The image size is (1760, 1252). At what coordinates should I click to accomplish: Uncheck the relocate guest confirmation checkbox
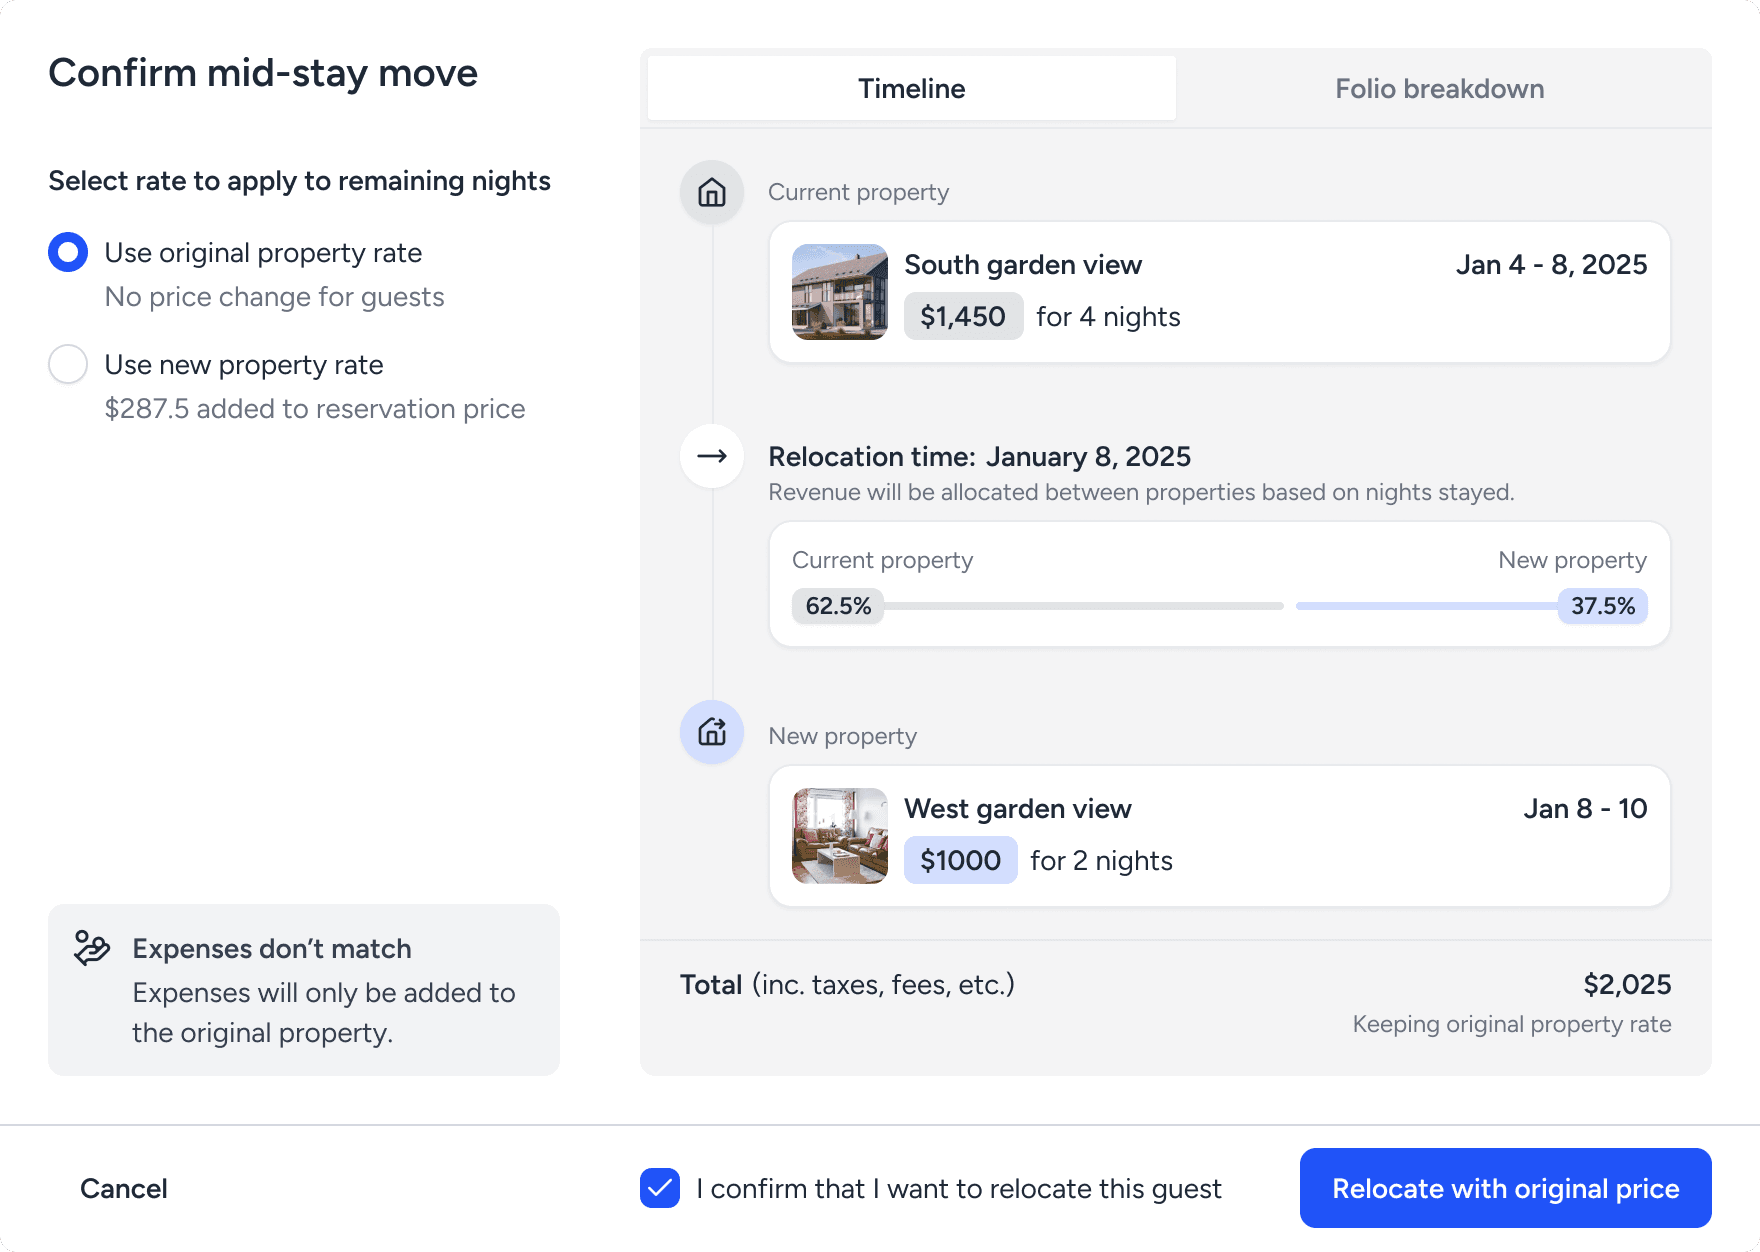[x=660, y=1188]
